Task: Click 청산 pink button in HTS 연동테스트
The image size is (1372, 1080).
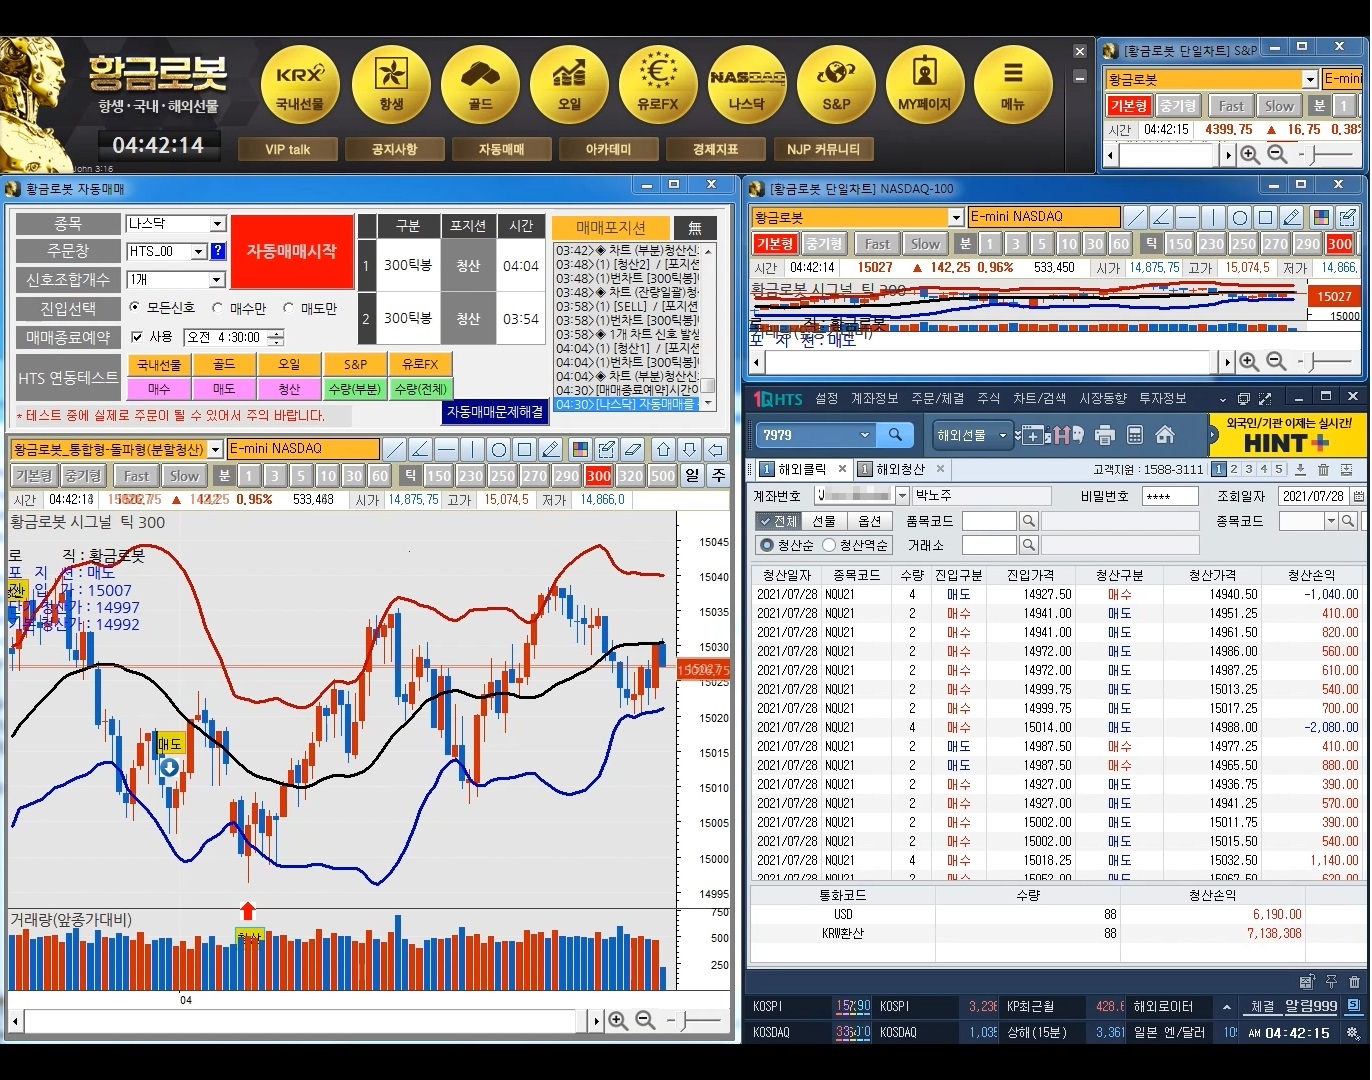Action: (x=289, y=388)
